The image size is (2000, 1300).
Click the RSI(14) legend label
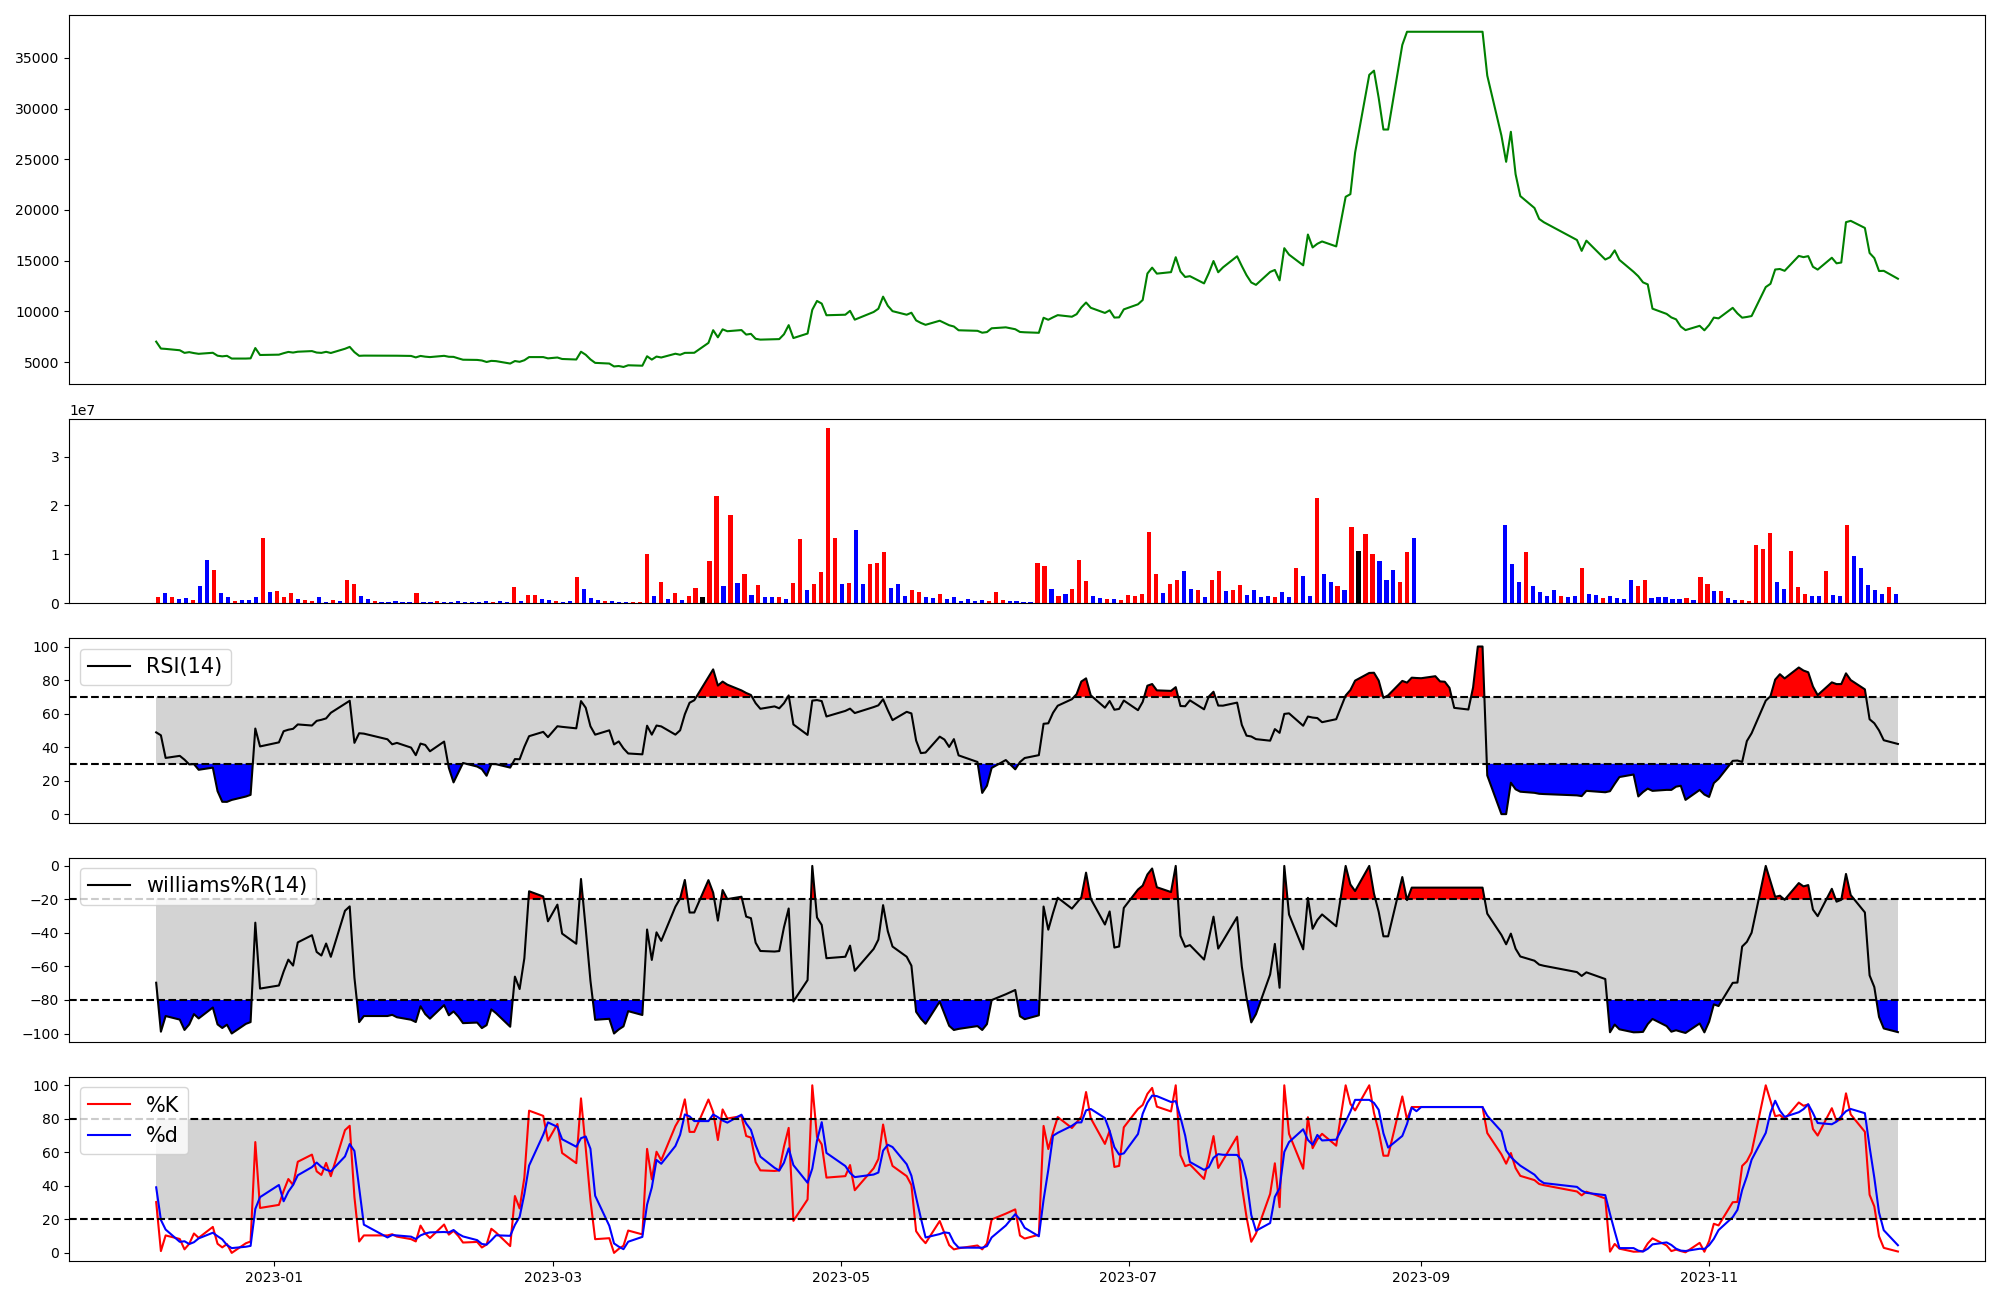pyautogui.click(x=184, y=666)
